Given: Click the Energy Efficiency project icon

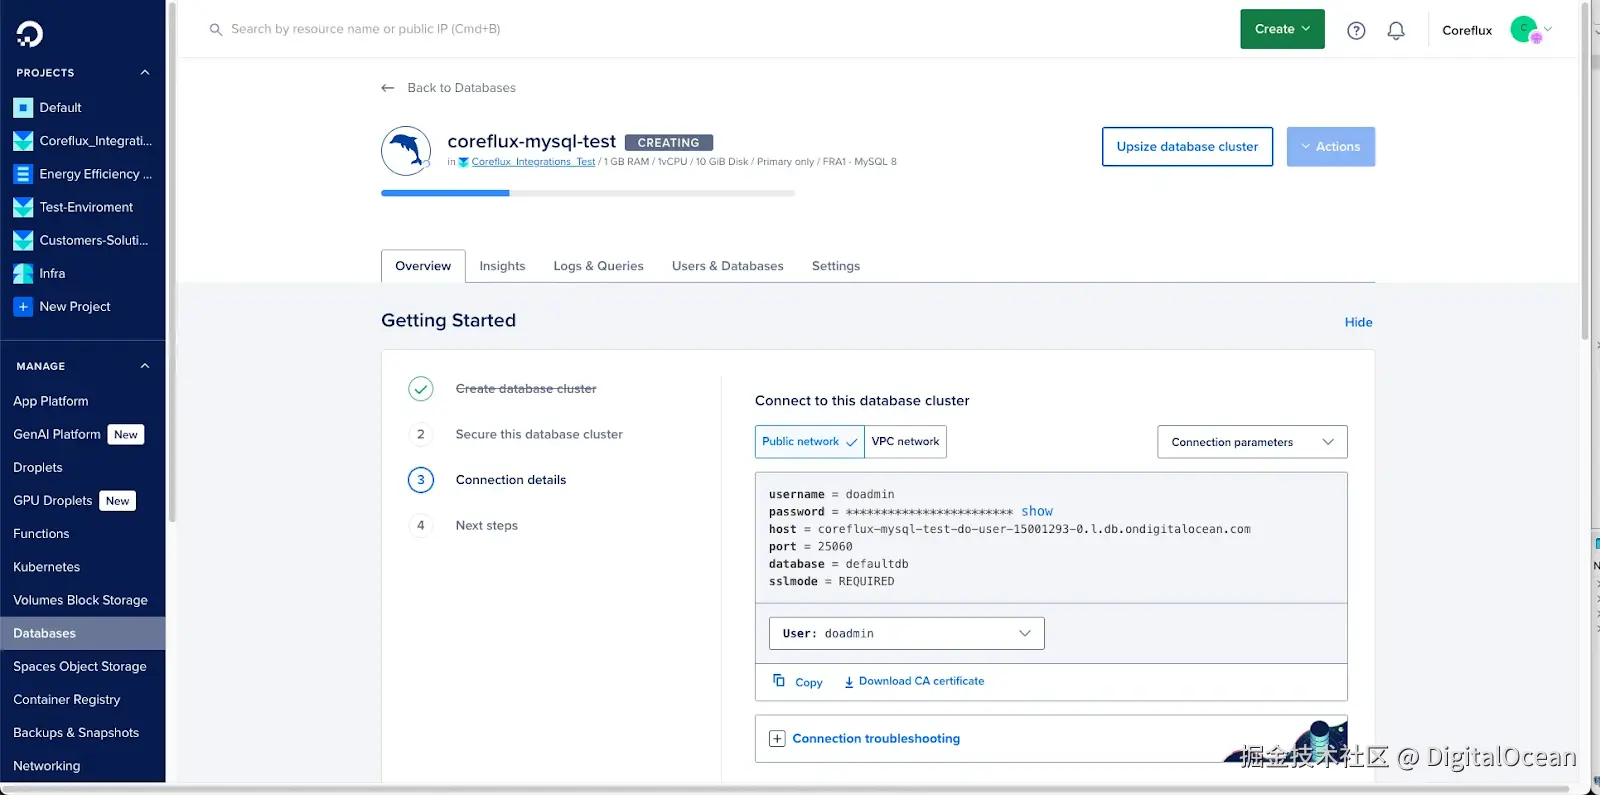Looking at the screenshot, I should pyautogui.click(x=23, y=174).
